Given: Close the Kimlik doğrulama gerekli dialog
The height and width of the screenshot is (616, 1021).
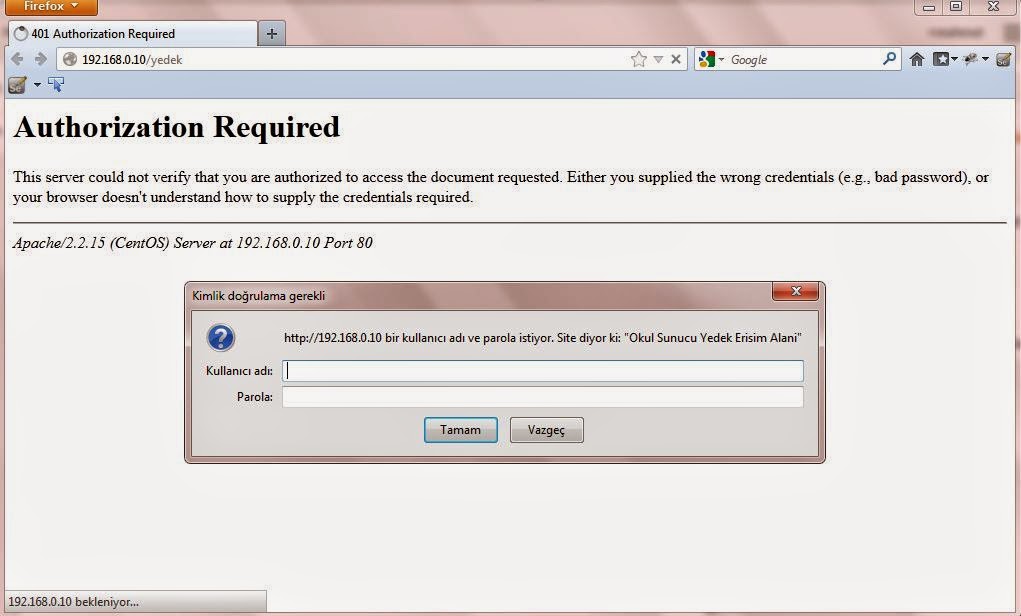Looking at the screenshot, I should tap(795, 291).
